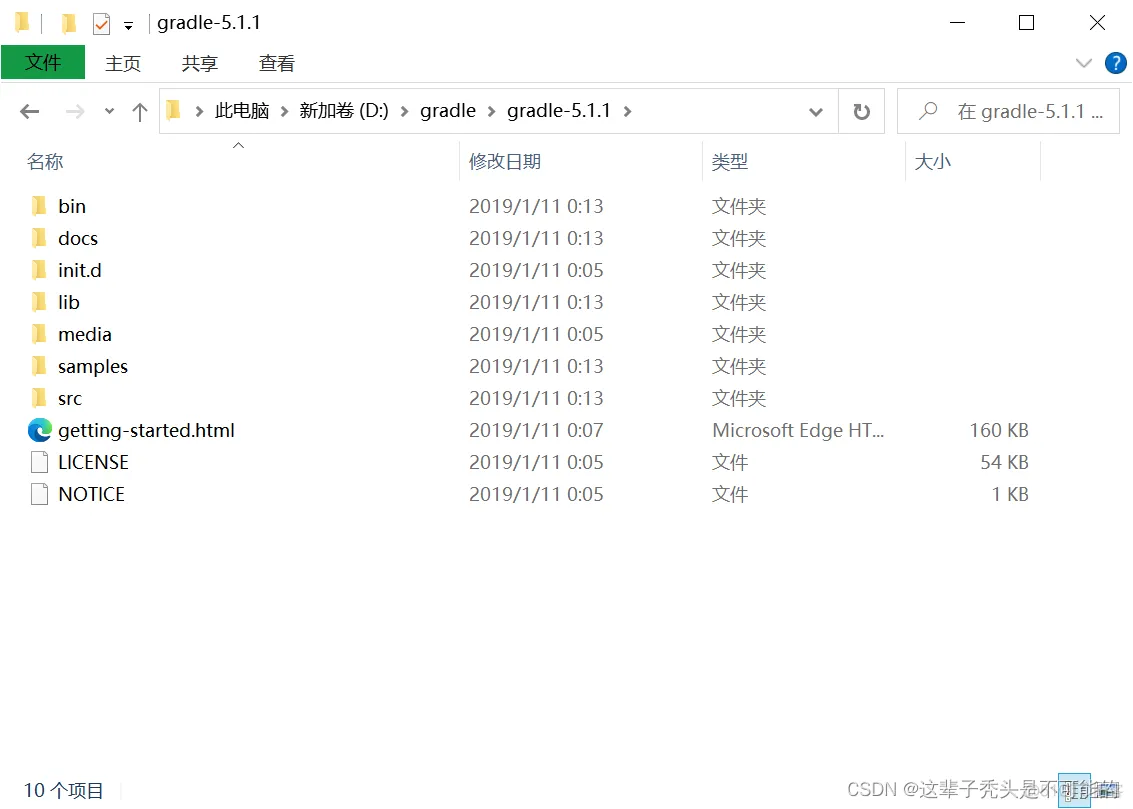This screenshot has width=1133, height=809.
Task: Click the media folder icon
Action: (39, 334)
